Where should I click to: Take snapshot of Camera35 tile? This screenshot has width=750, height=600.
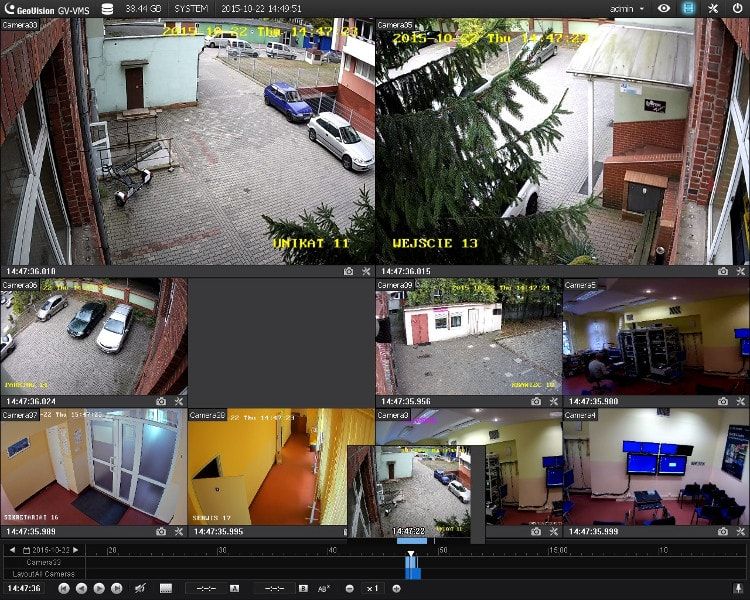tap(723, 271)
